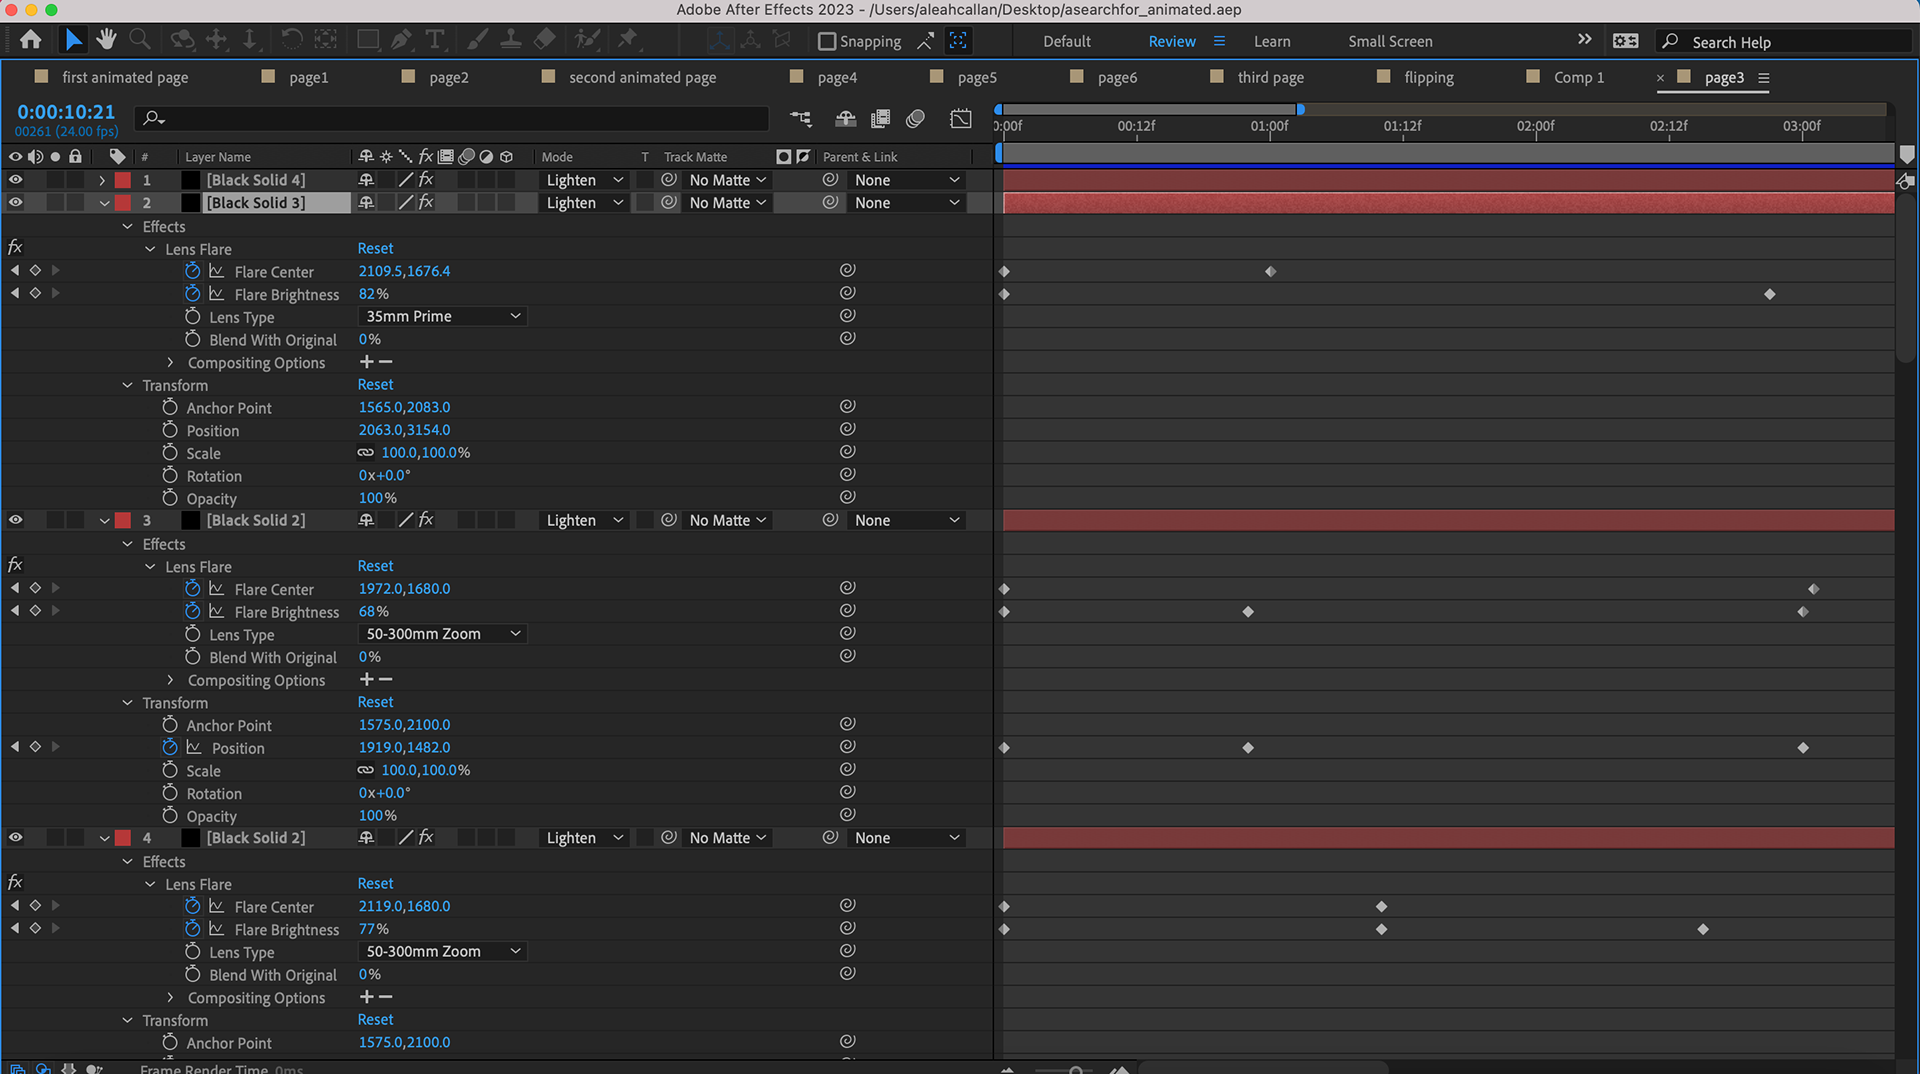Toggle Opacity stopwatch on layer 2
This screenshot has width=1920, height=1074.
click(170, 498)
